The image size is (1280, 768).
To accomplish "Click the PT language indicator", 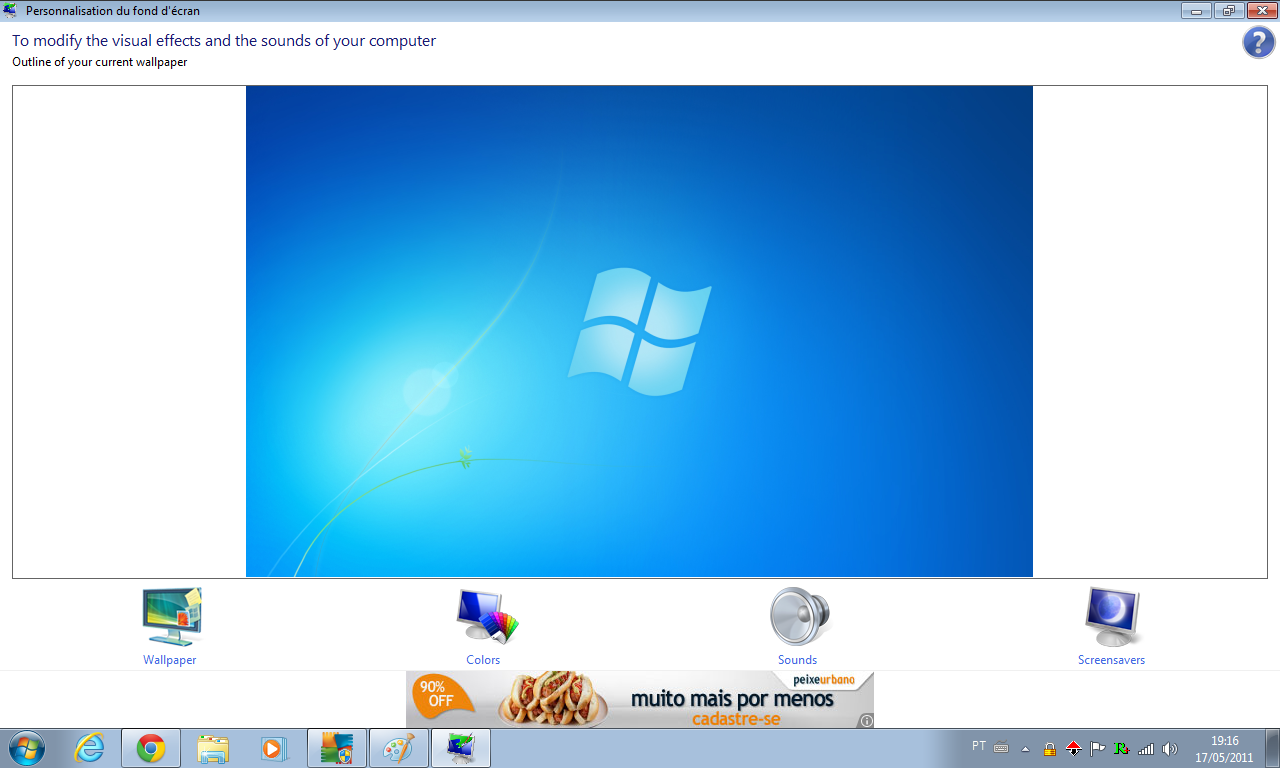I will pos(978,746).
